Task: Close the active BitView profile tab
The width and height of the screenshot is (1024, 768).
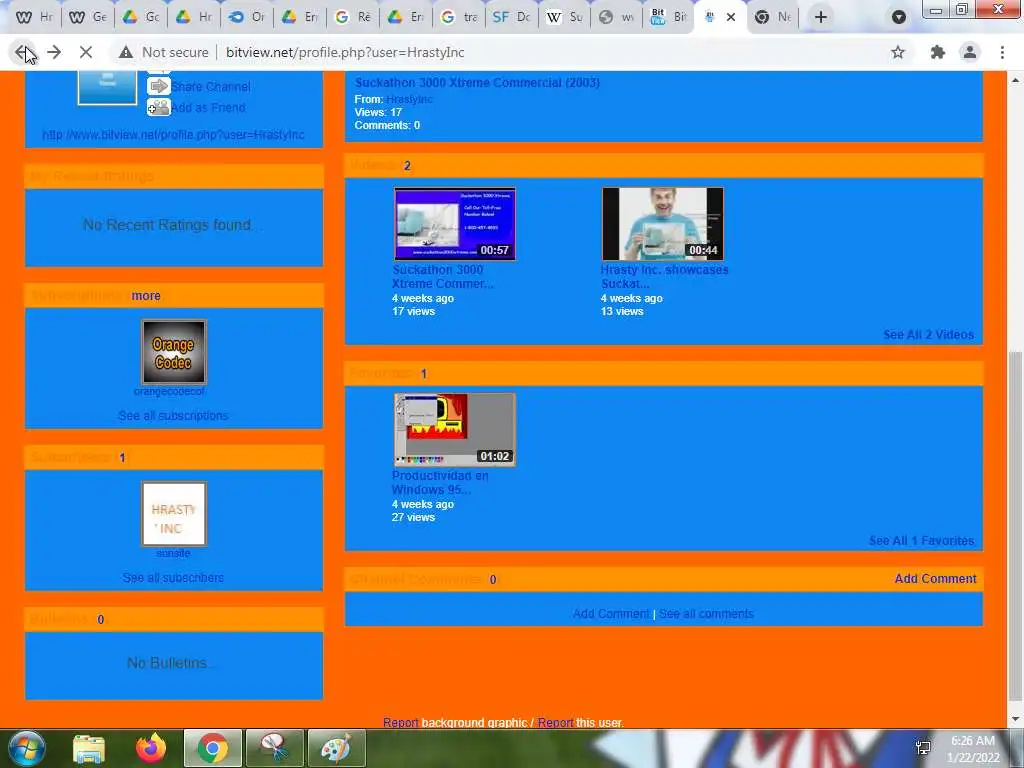Action: point(731,17)
